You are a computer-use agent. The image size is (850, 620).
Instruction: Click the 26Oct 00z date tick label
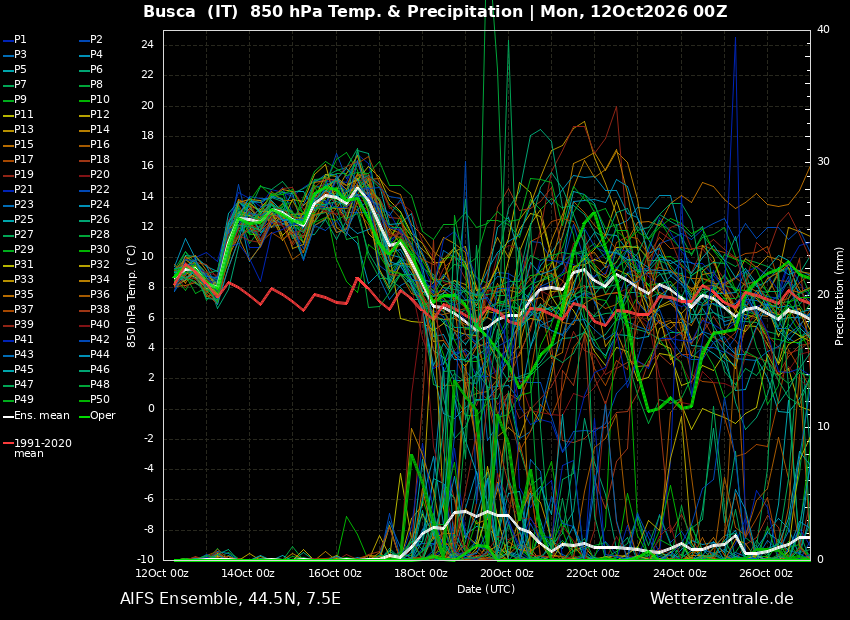tap(765, 573)
